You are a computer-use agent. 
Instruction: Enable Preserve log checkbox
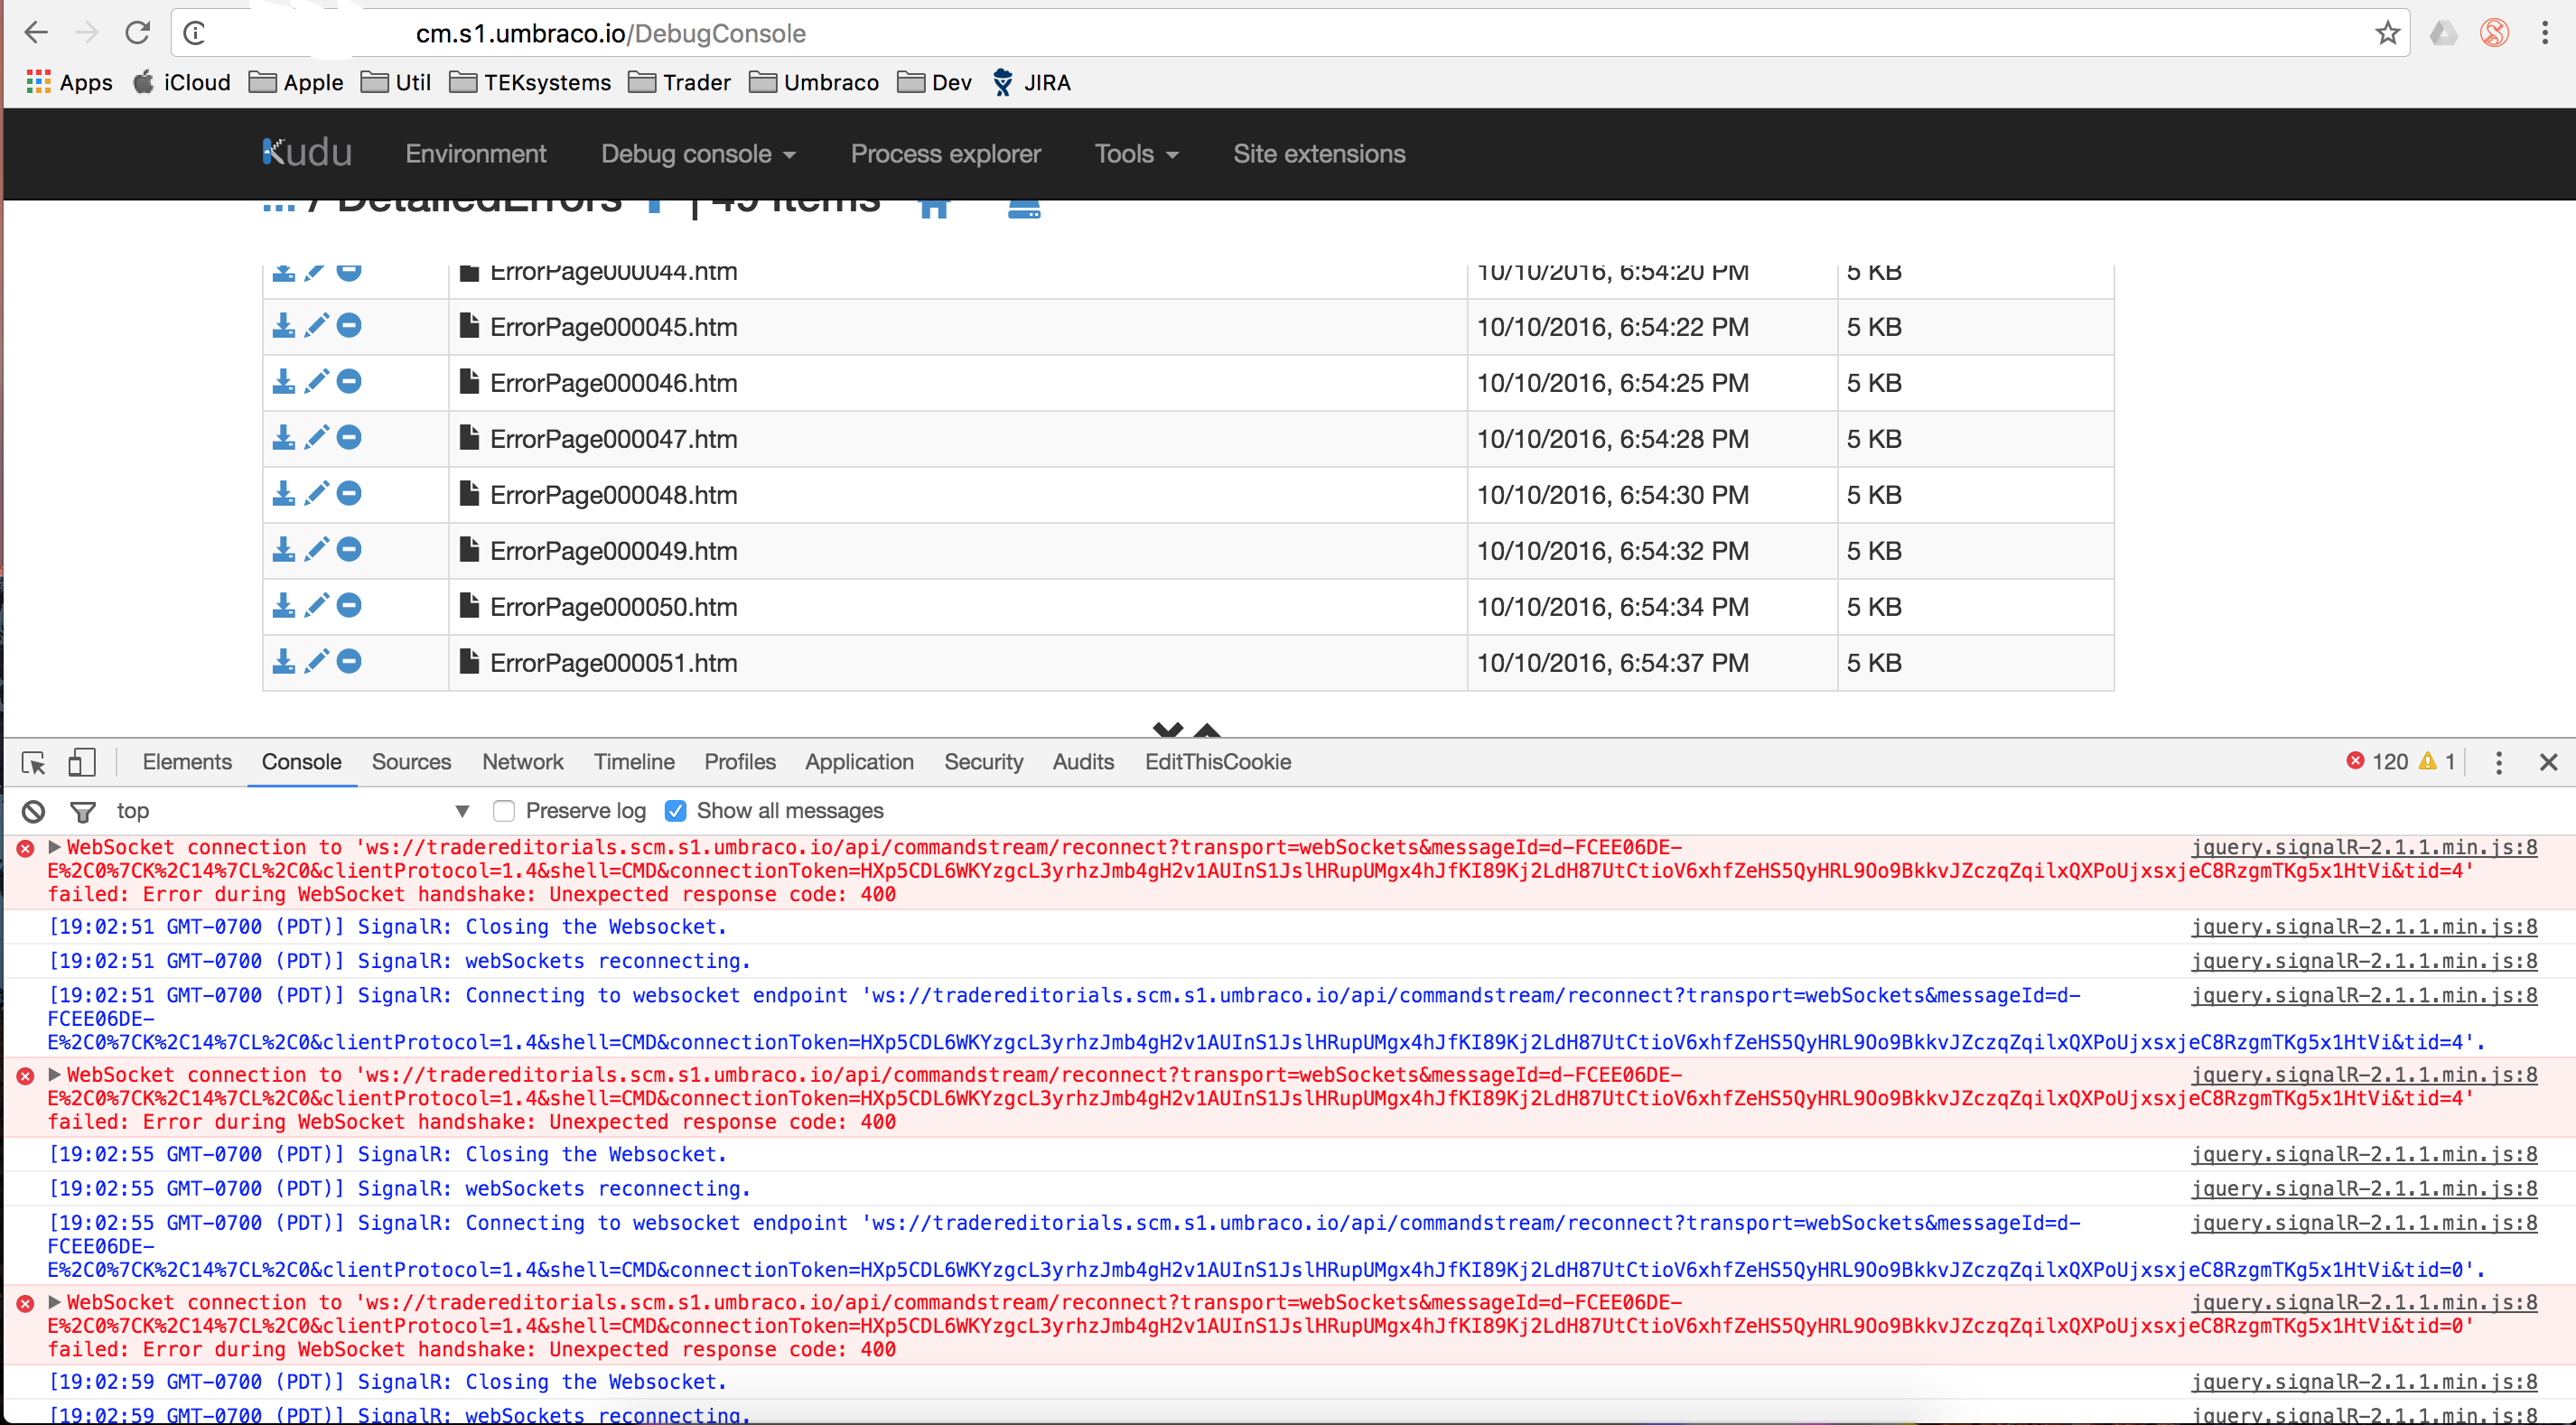pos(504,811)
